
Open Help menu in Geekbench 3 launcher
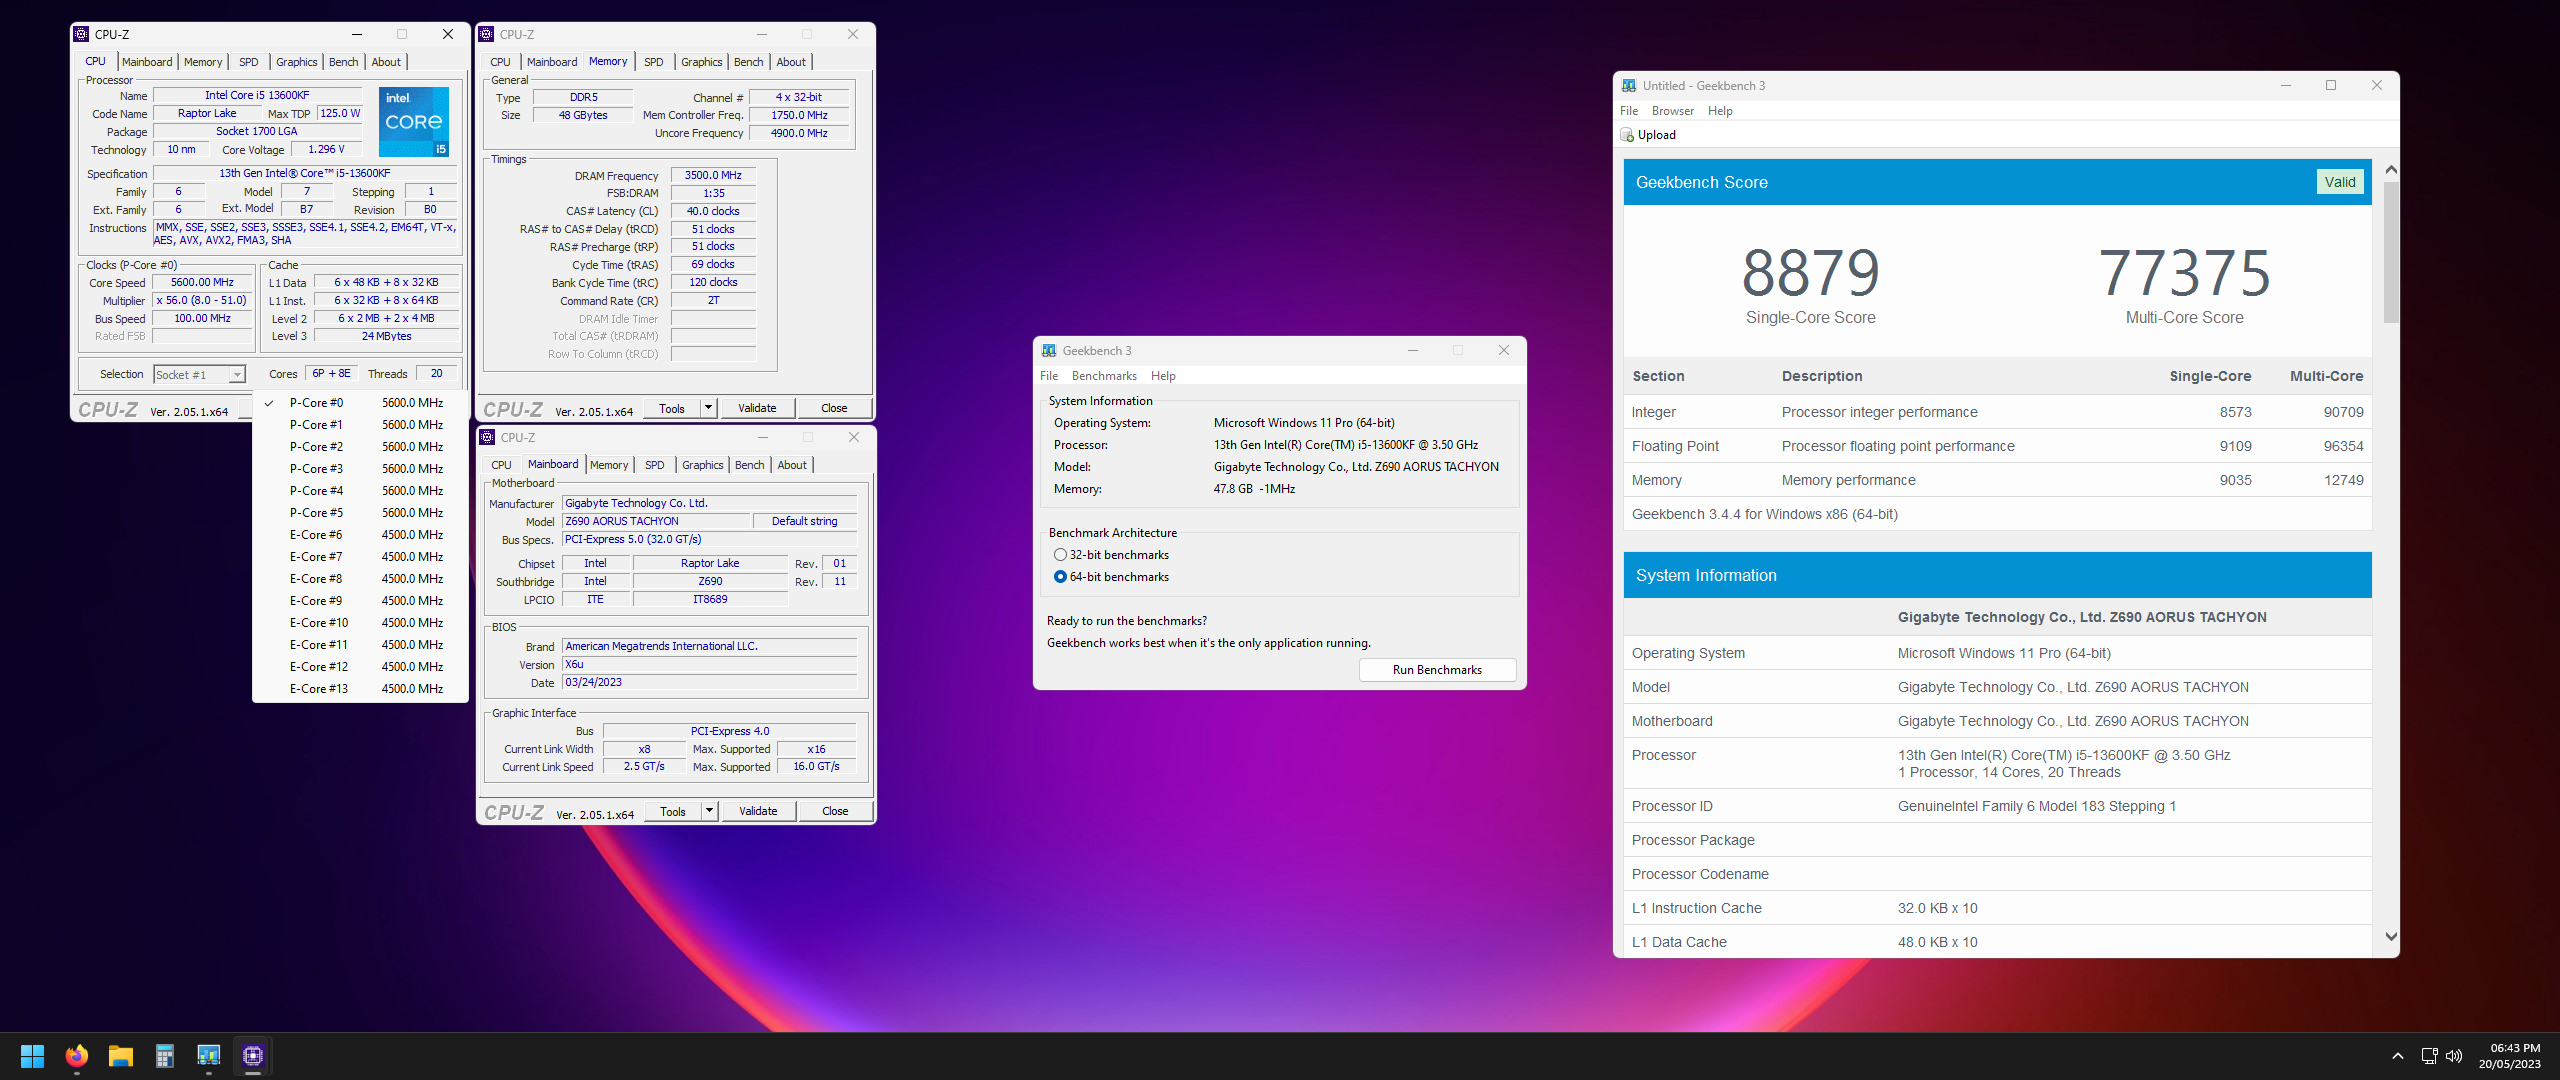1163,376
